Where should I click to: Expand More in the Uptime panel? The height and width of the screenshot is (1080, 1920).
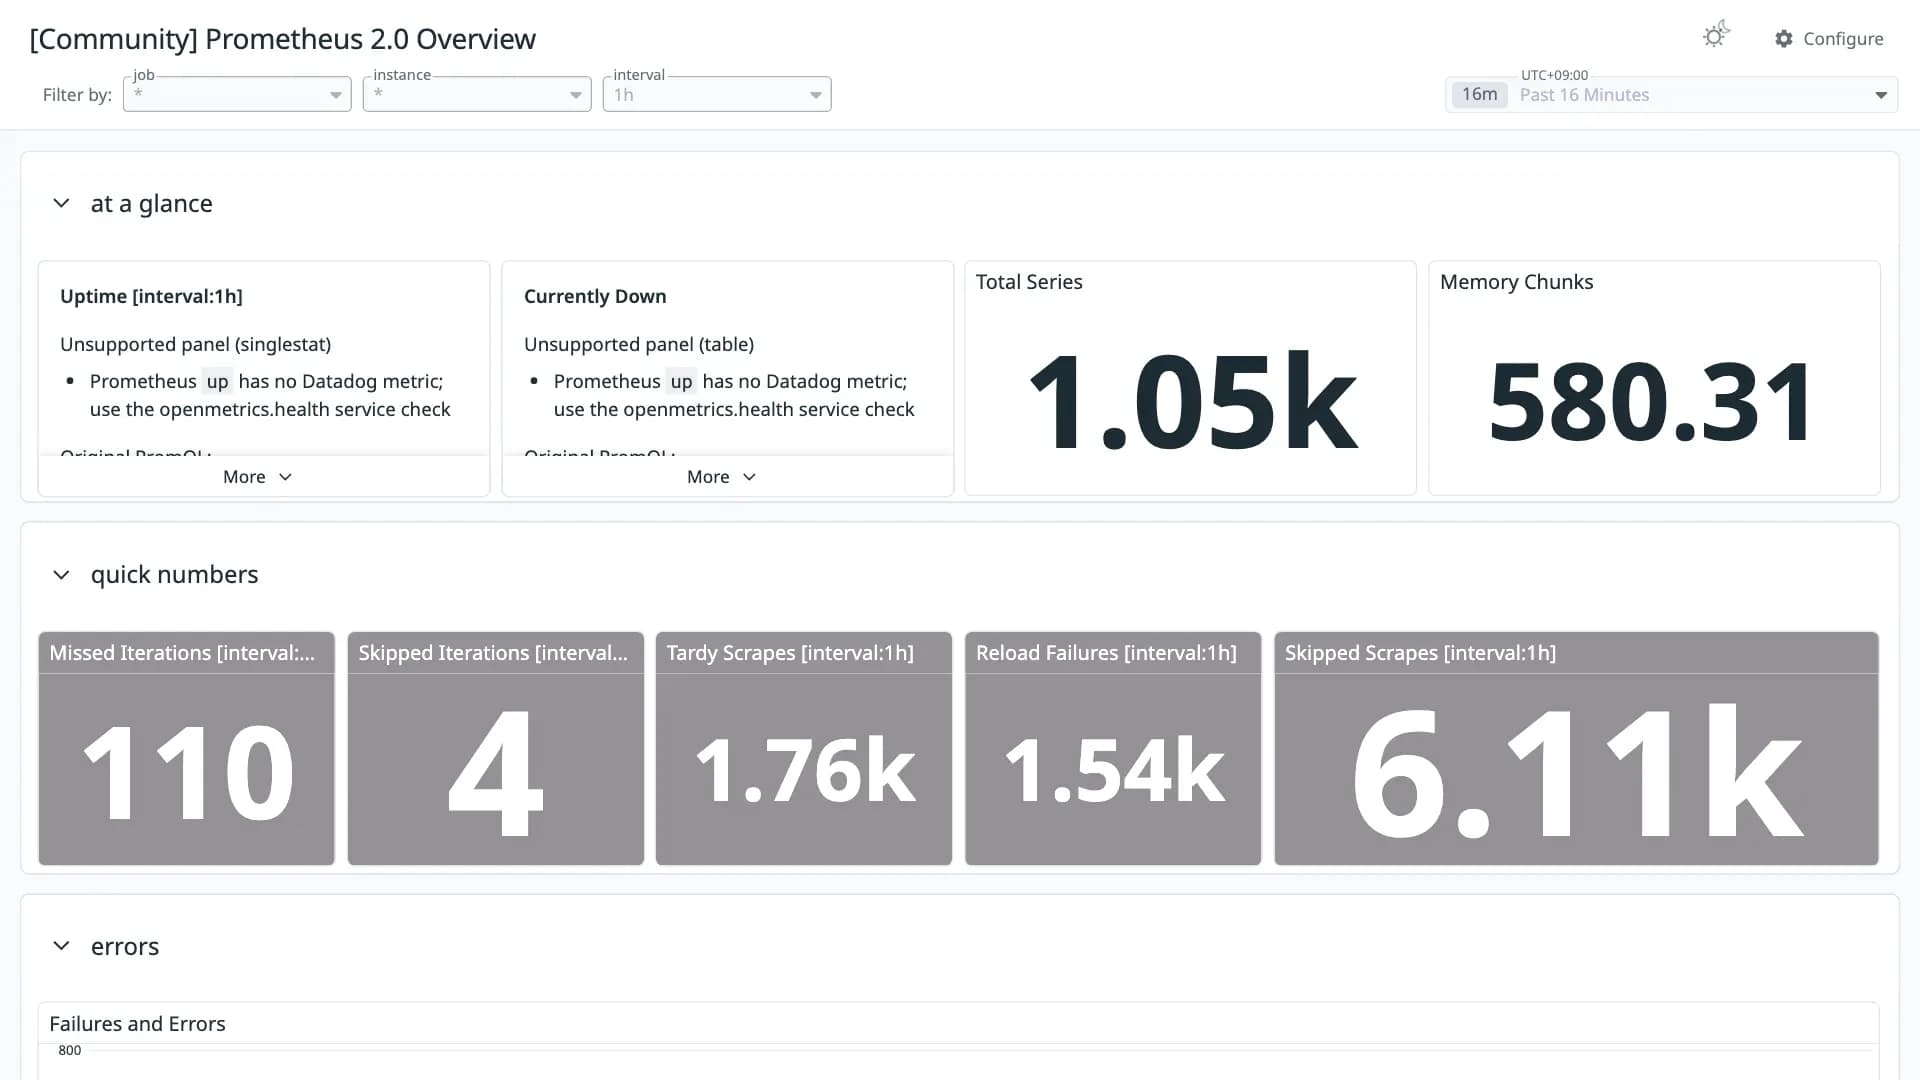[258, 477]
